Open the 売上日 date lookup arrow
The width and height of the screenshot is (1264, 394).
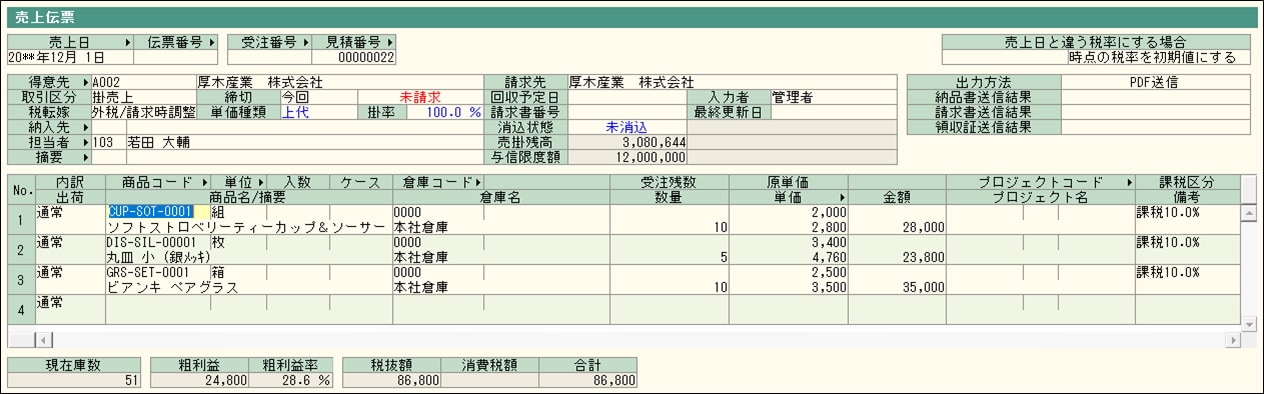(x=128, y=43)
